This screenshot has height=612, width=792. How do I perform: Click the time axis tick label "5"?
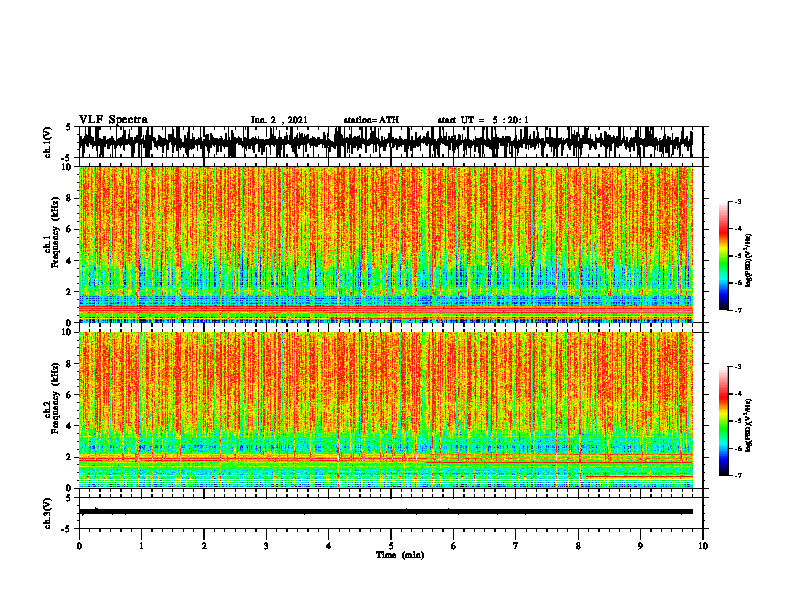click(391, 546)
